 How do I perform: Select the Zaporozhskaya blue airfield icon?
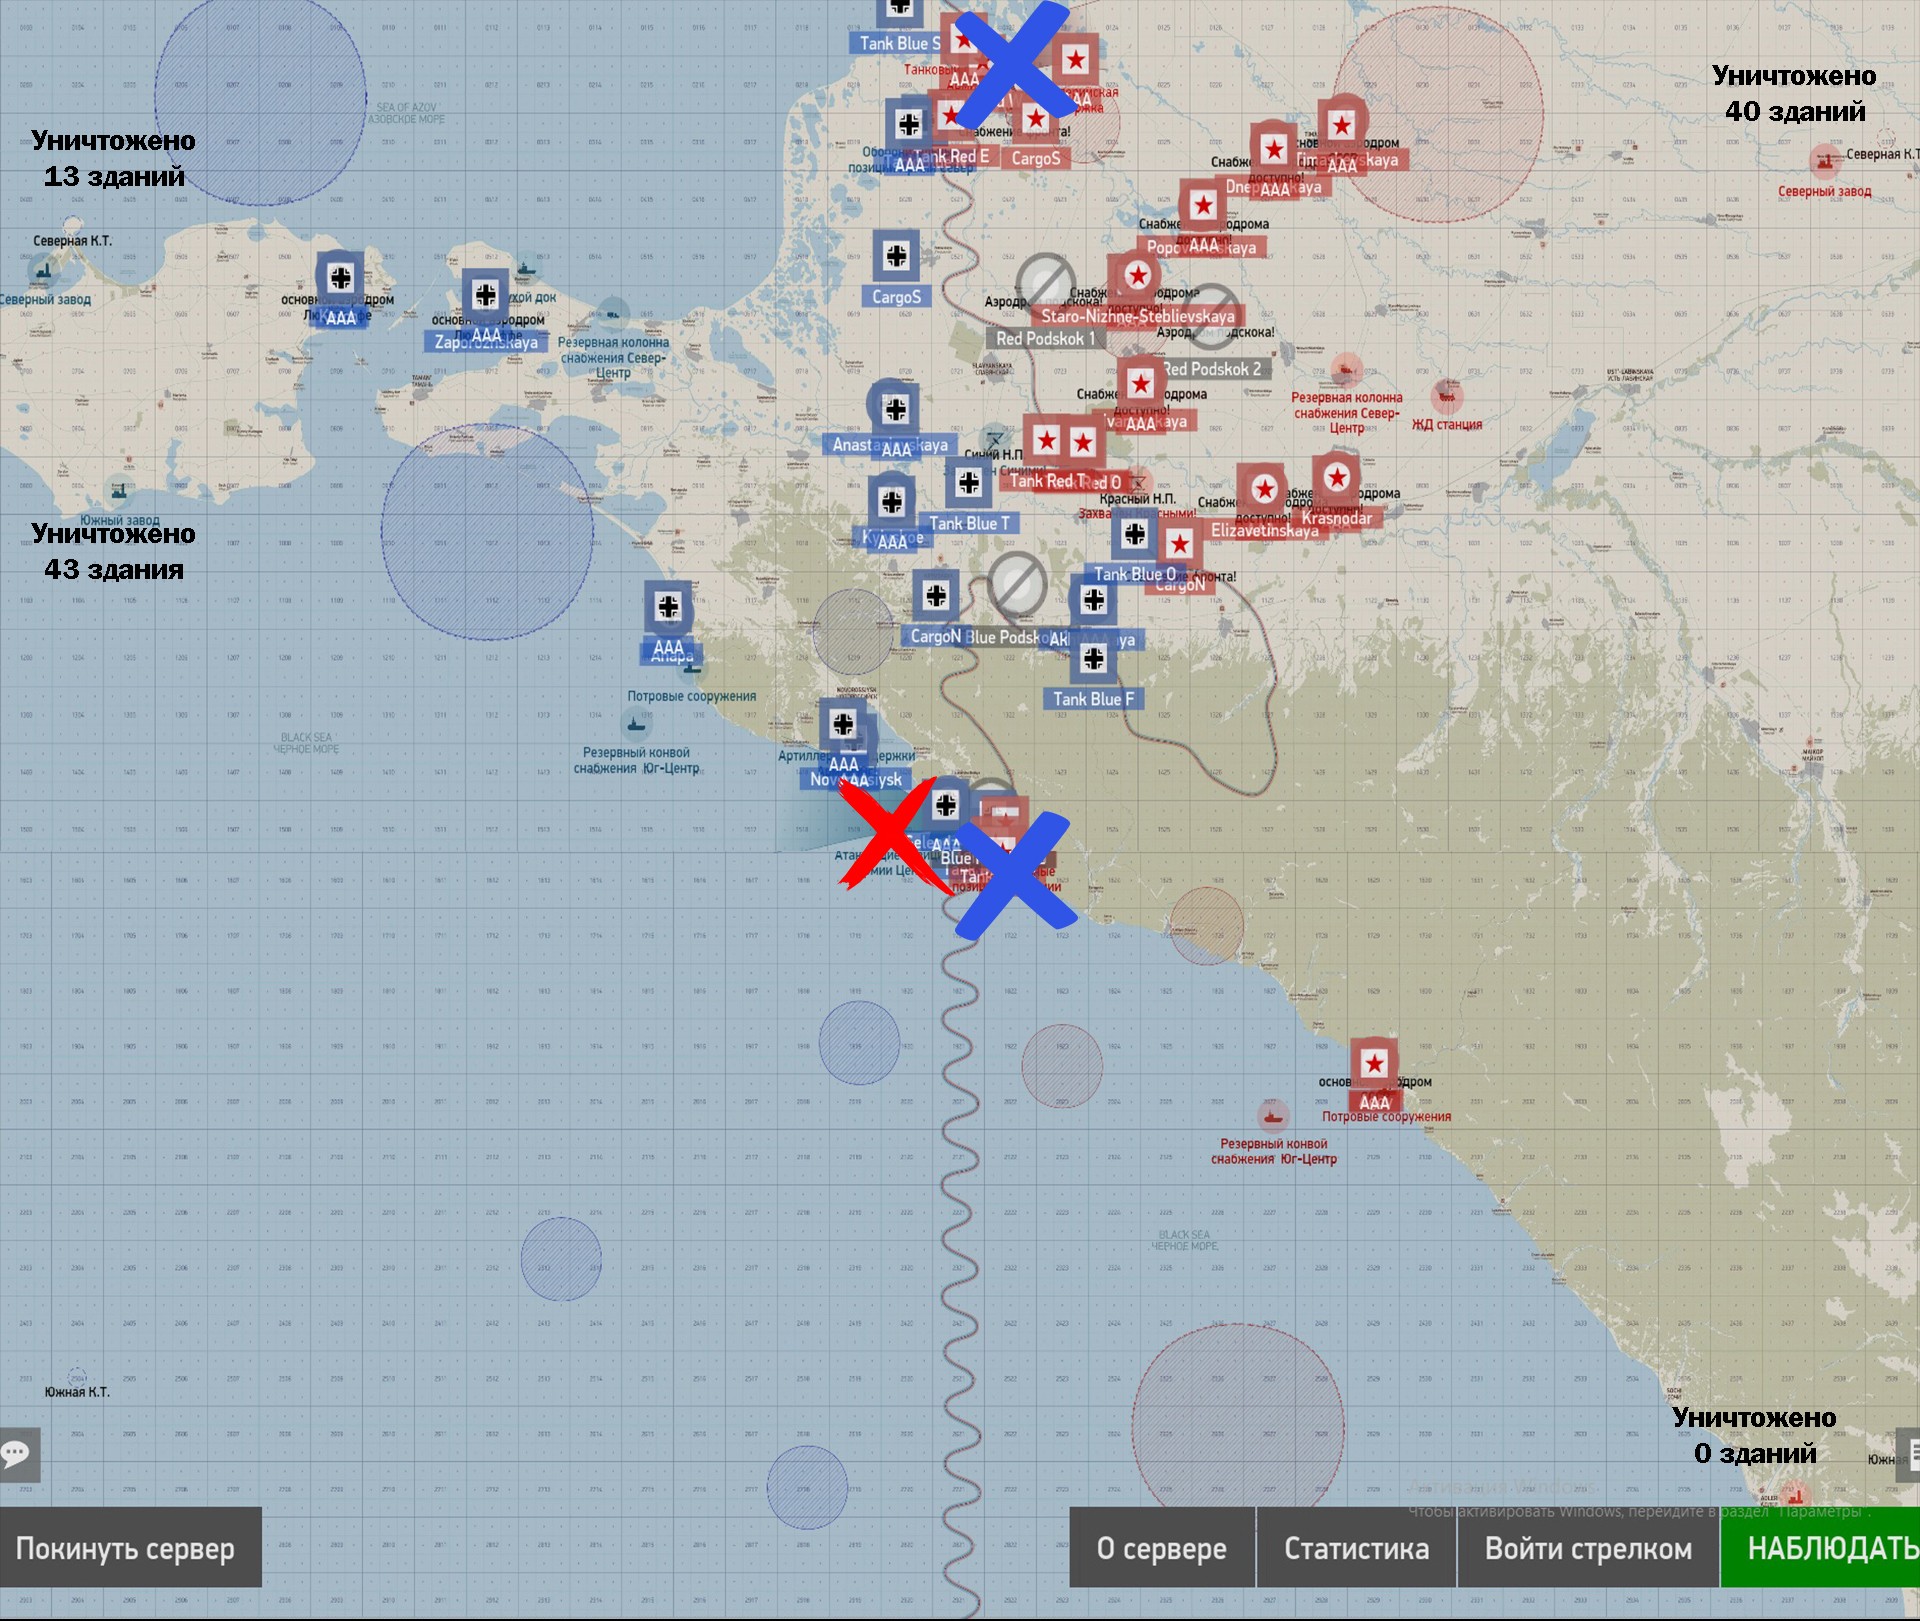486,295
